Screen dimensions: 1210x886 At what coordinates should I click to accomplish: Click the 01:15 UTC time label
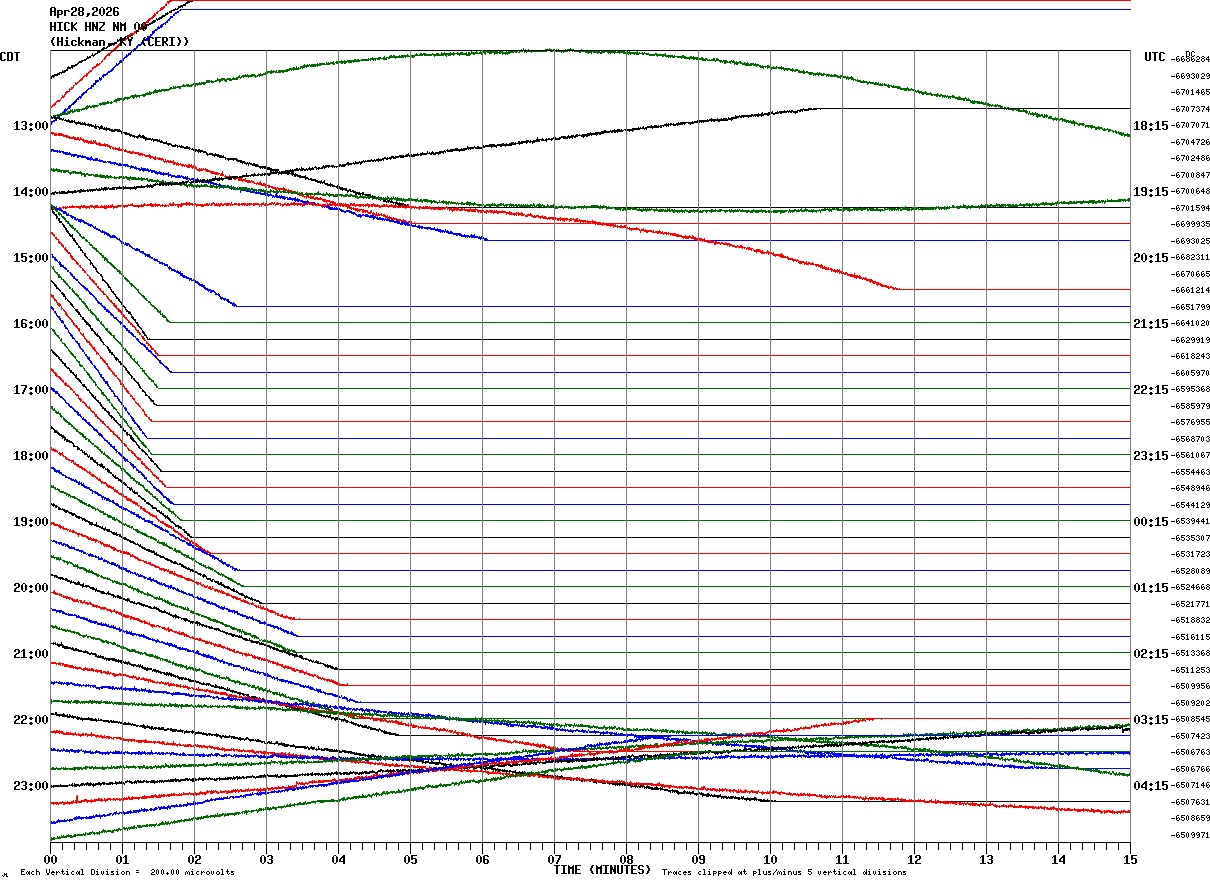coord(1151,588)
